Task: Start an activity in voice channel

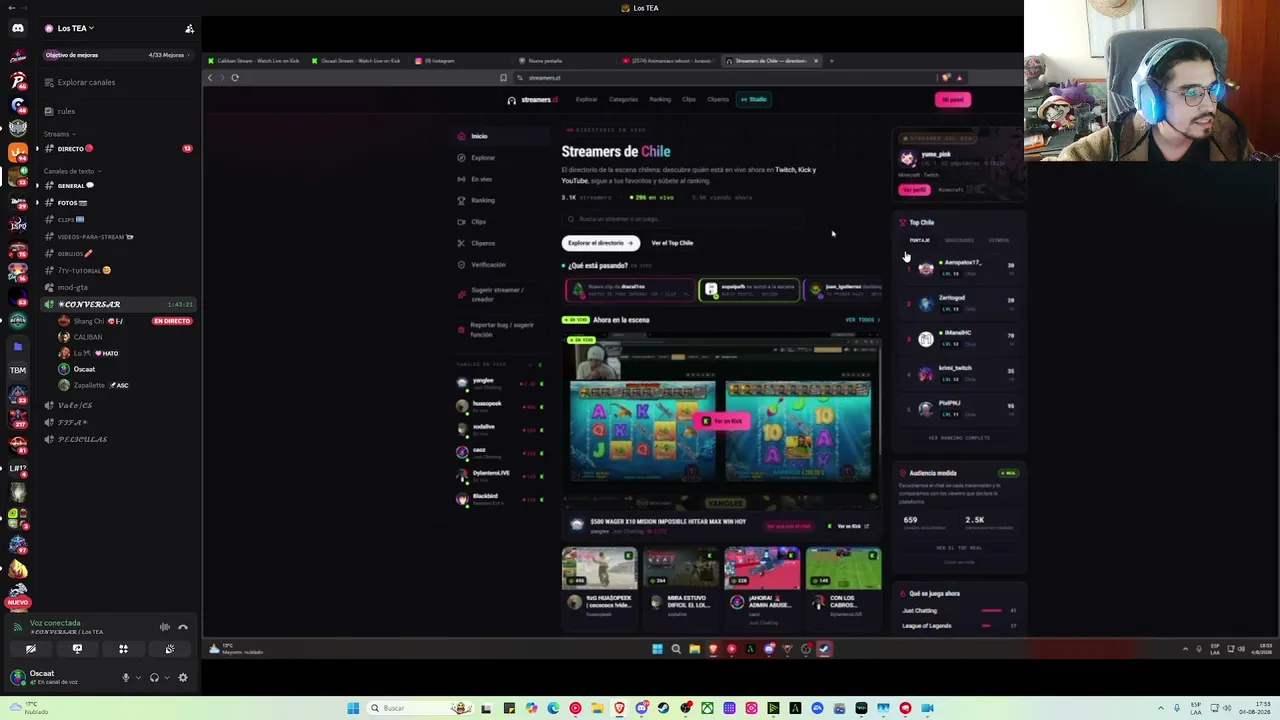Action: (123, 649)
